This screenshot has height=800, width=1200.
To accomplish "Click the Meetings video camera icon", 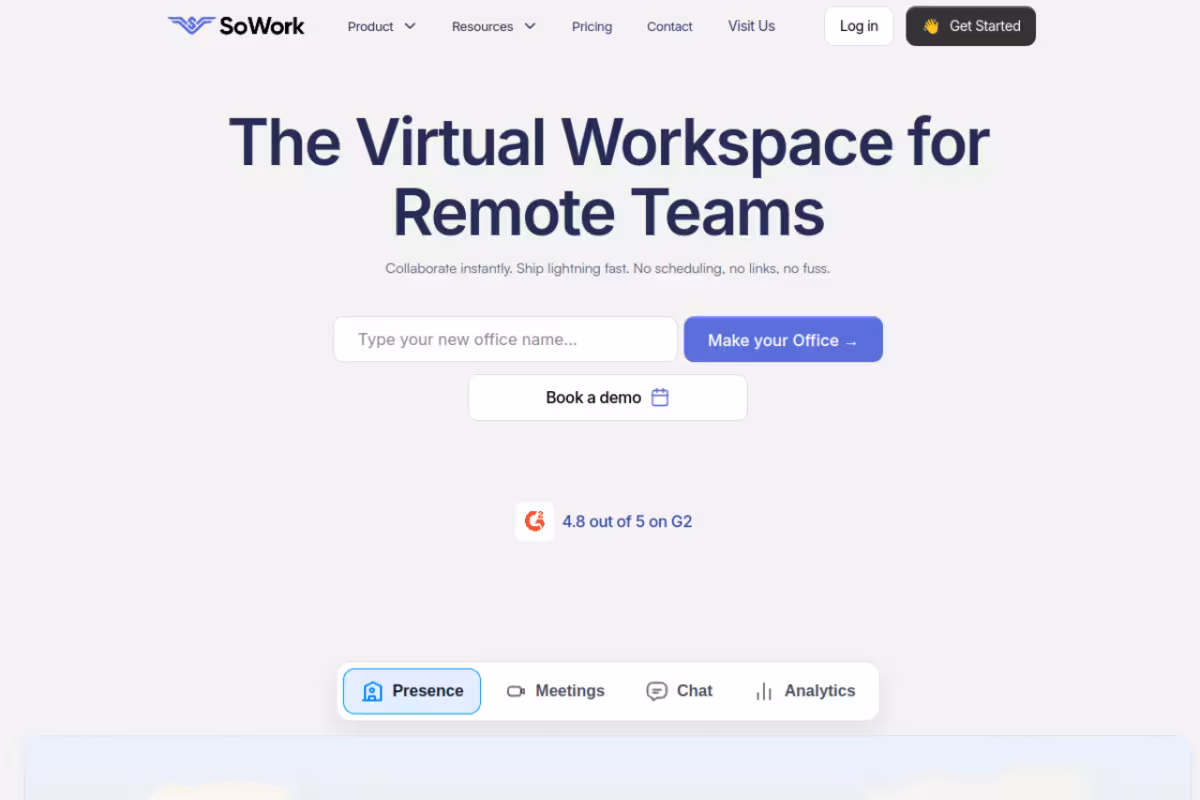I will (516, 691).
